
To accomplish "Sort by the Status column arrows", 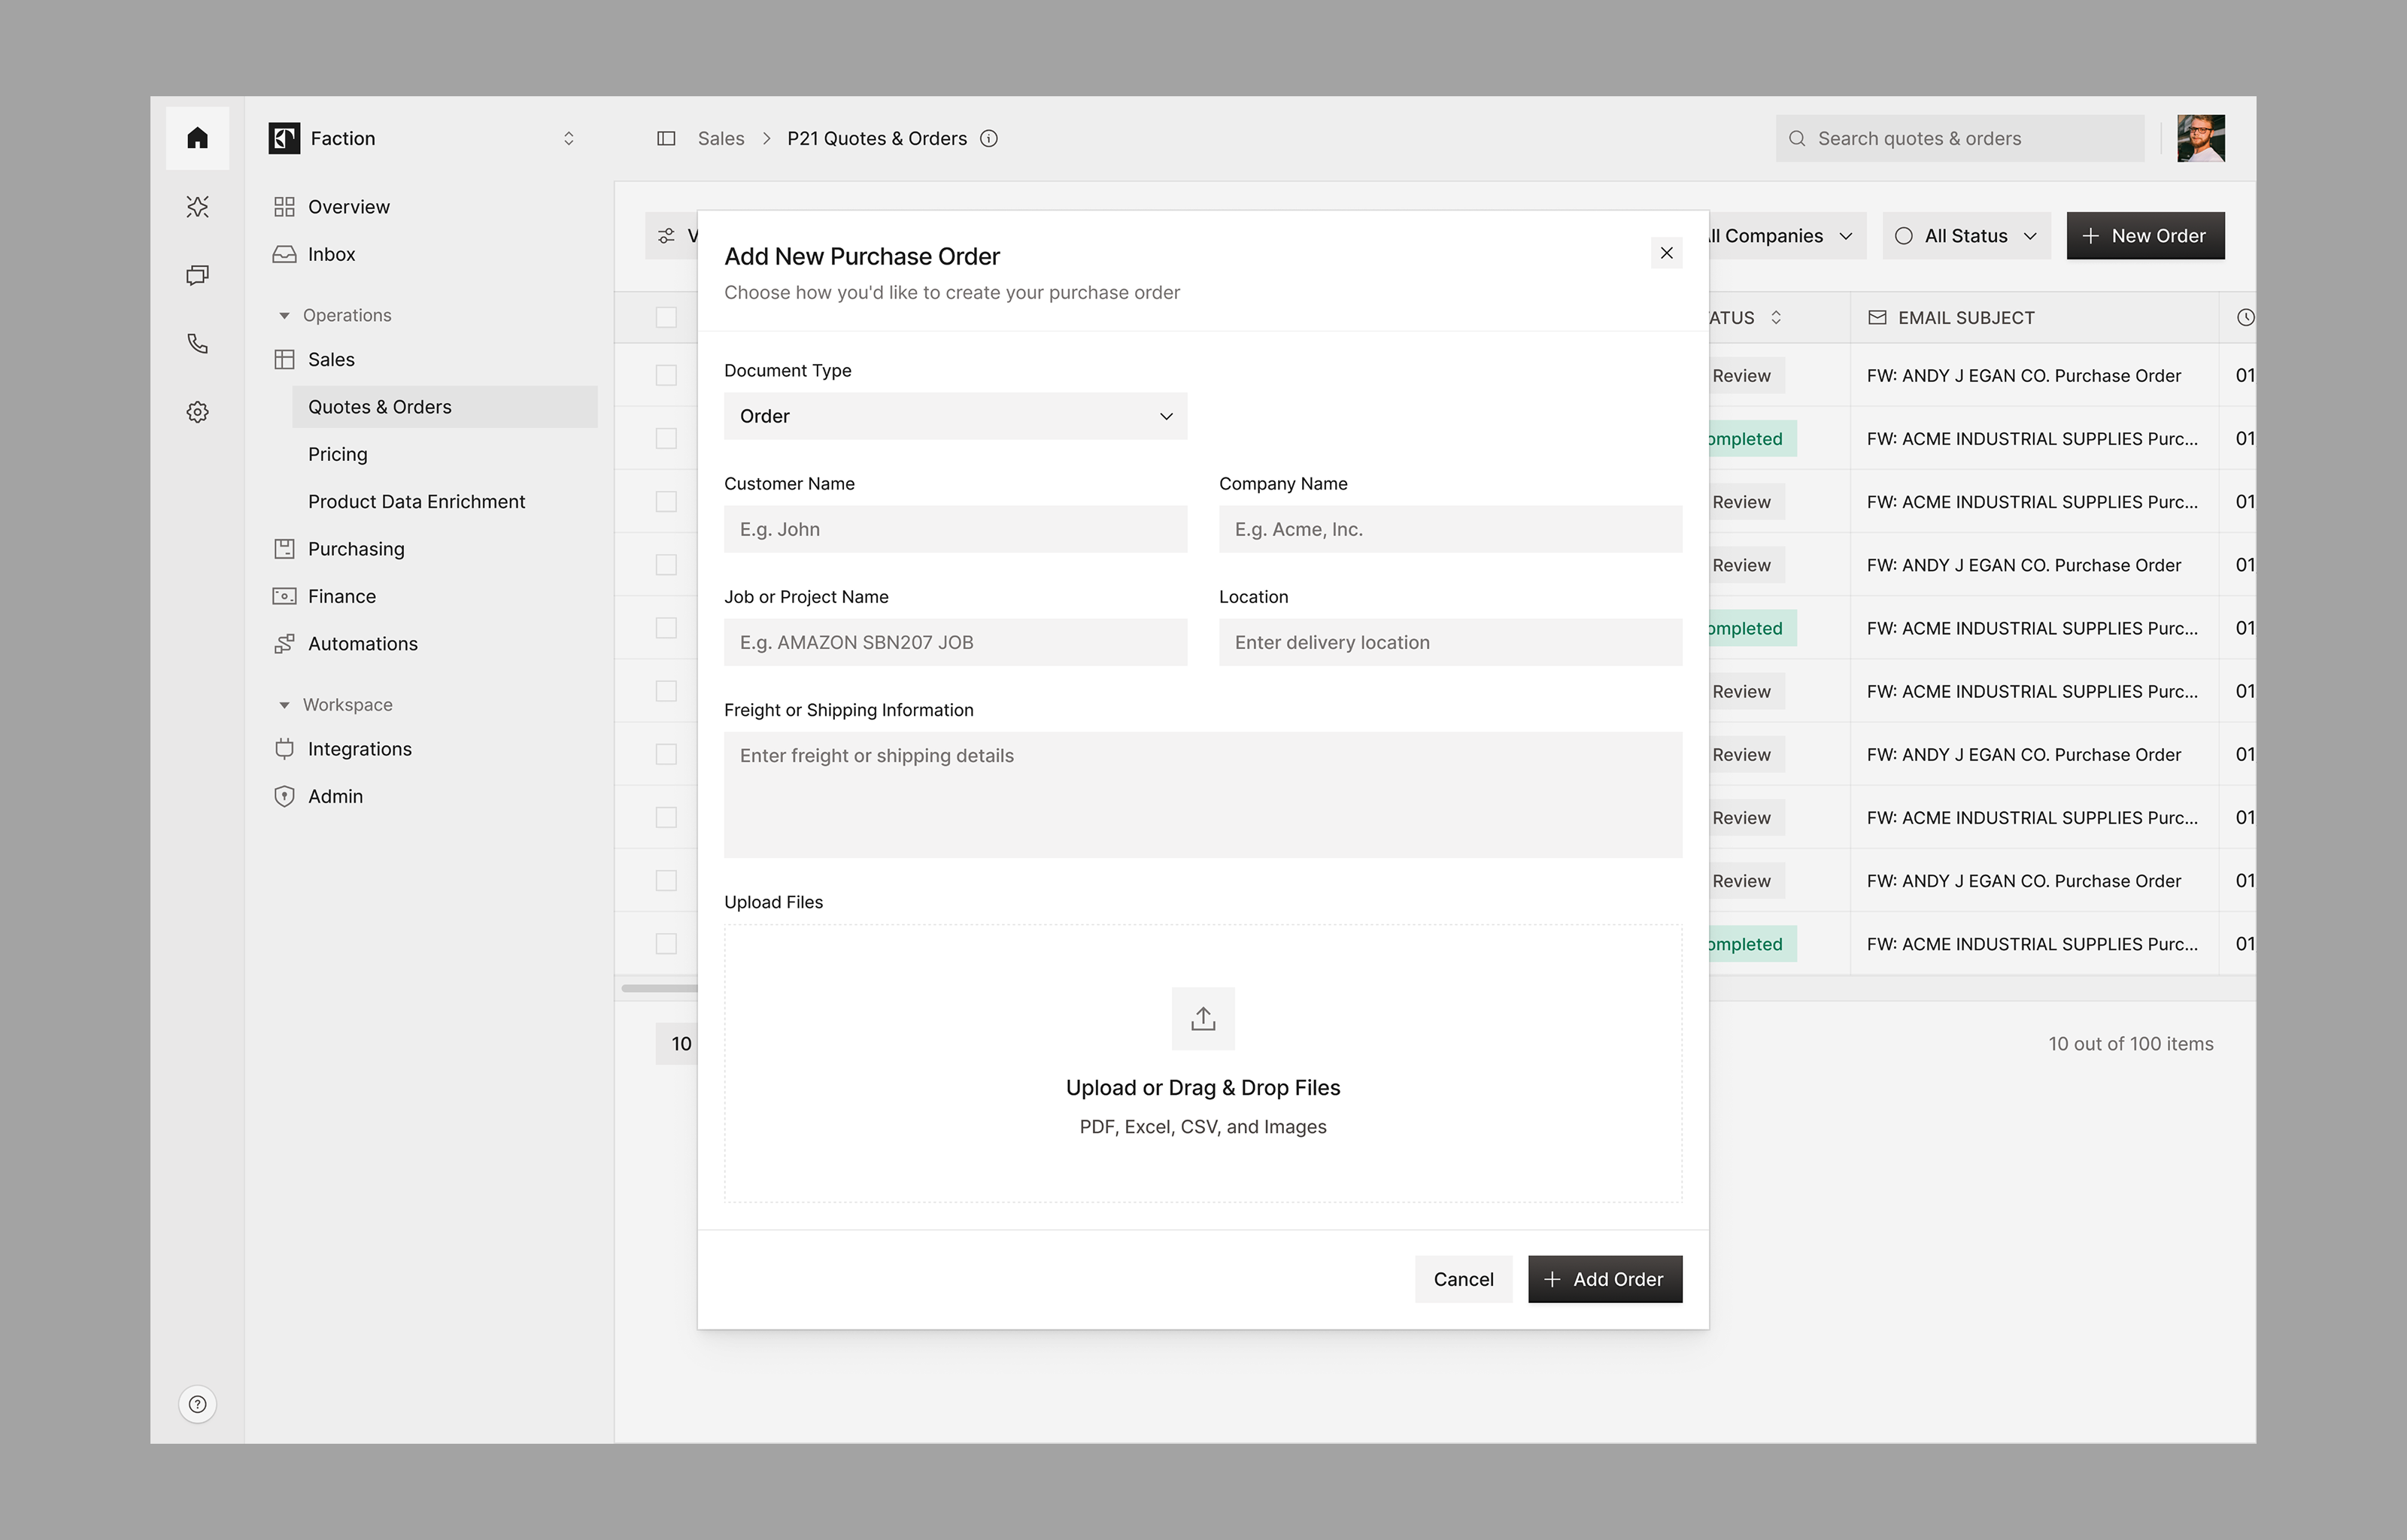I will click(1776, 317).
